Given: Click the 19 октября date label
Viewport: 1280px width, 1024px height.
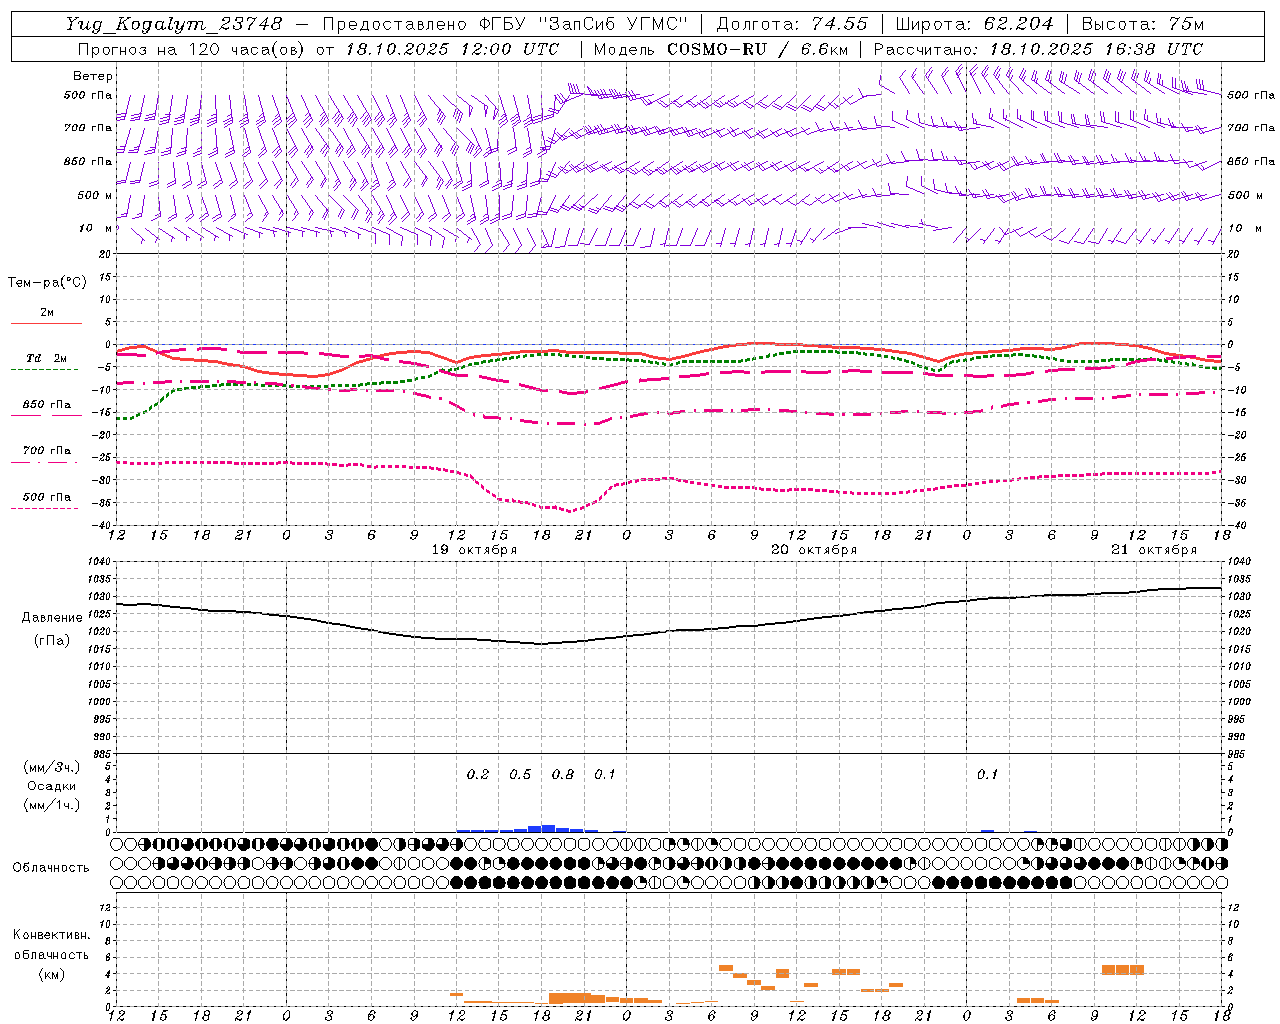Looking at the screenshot, I should pos(474,550).
